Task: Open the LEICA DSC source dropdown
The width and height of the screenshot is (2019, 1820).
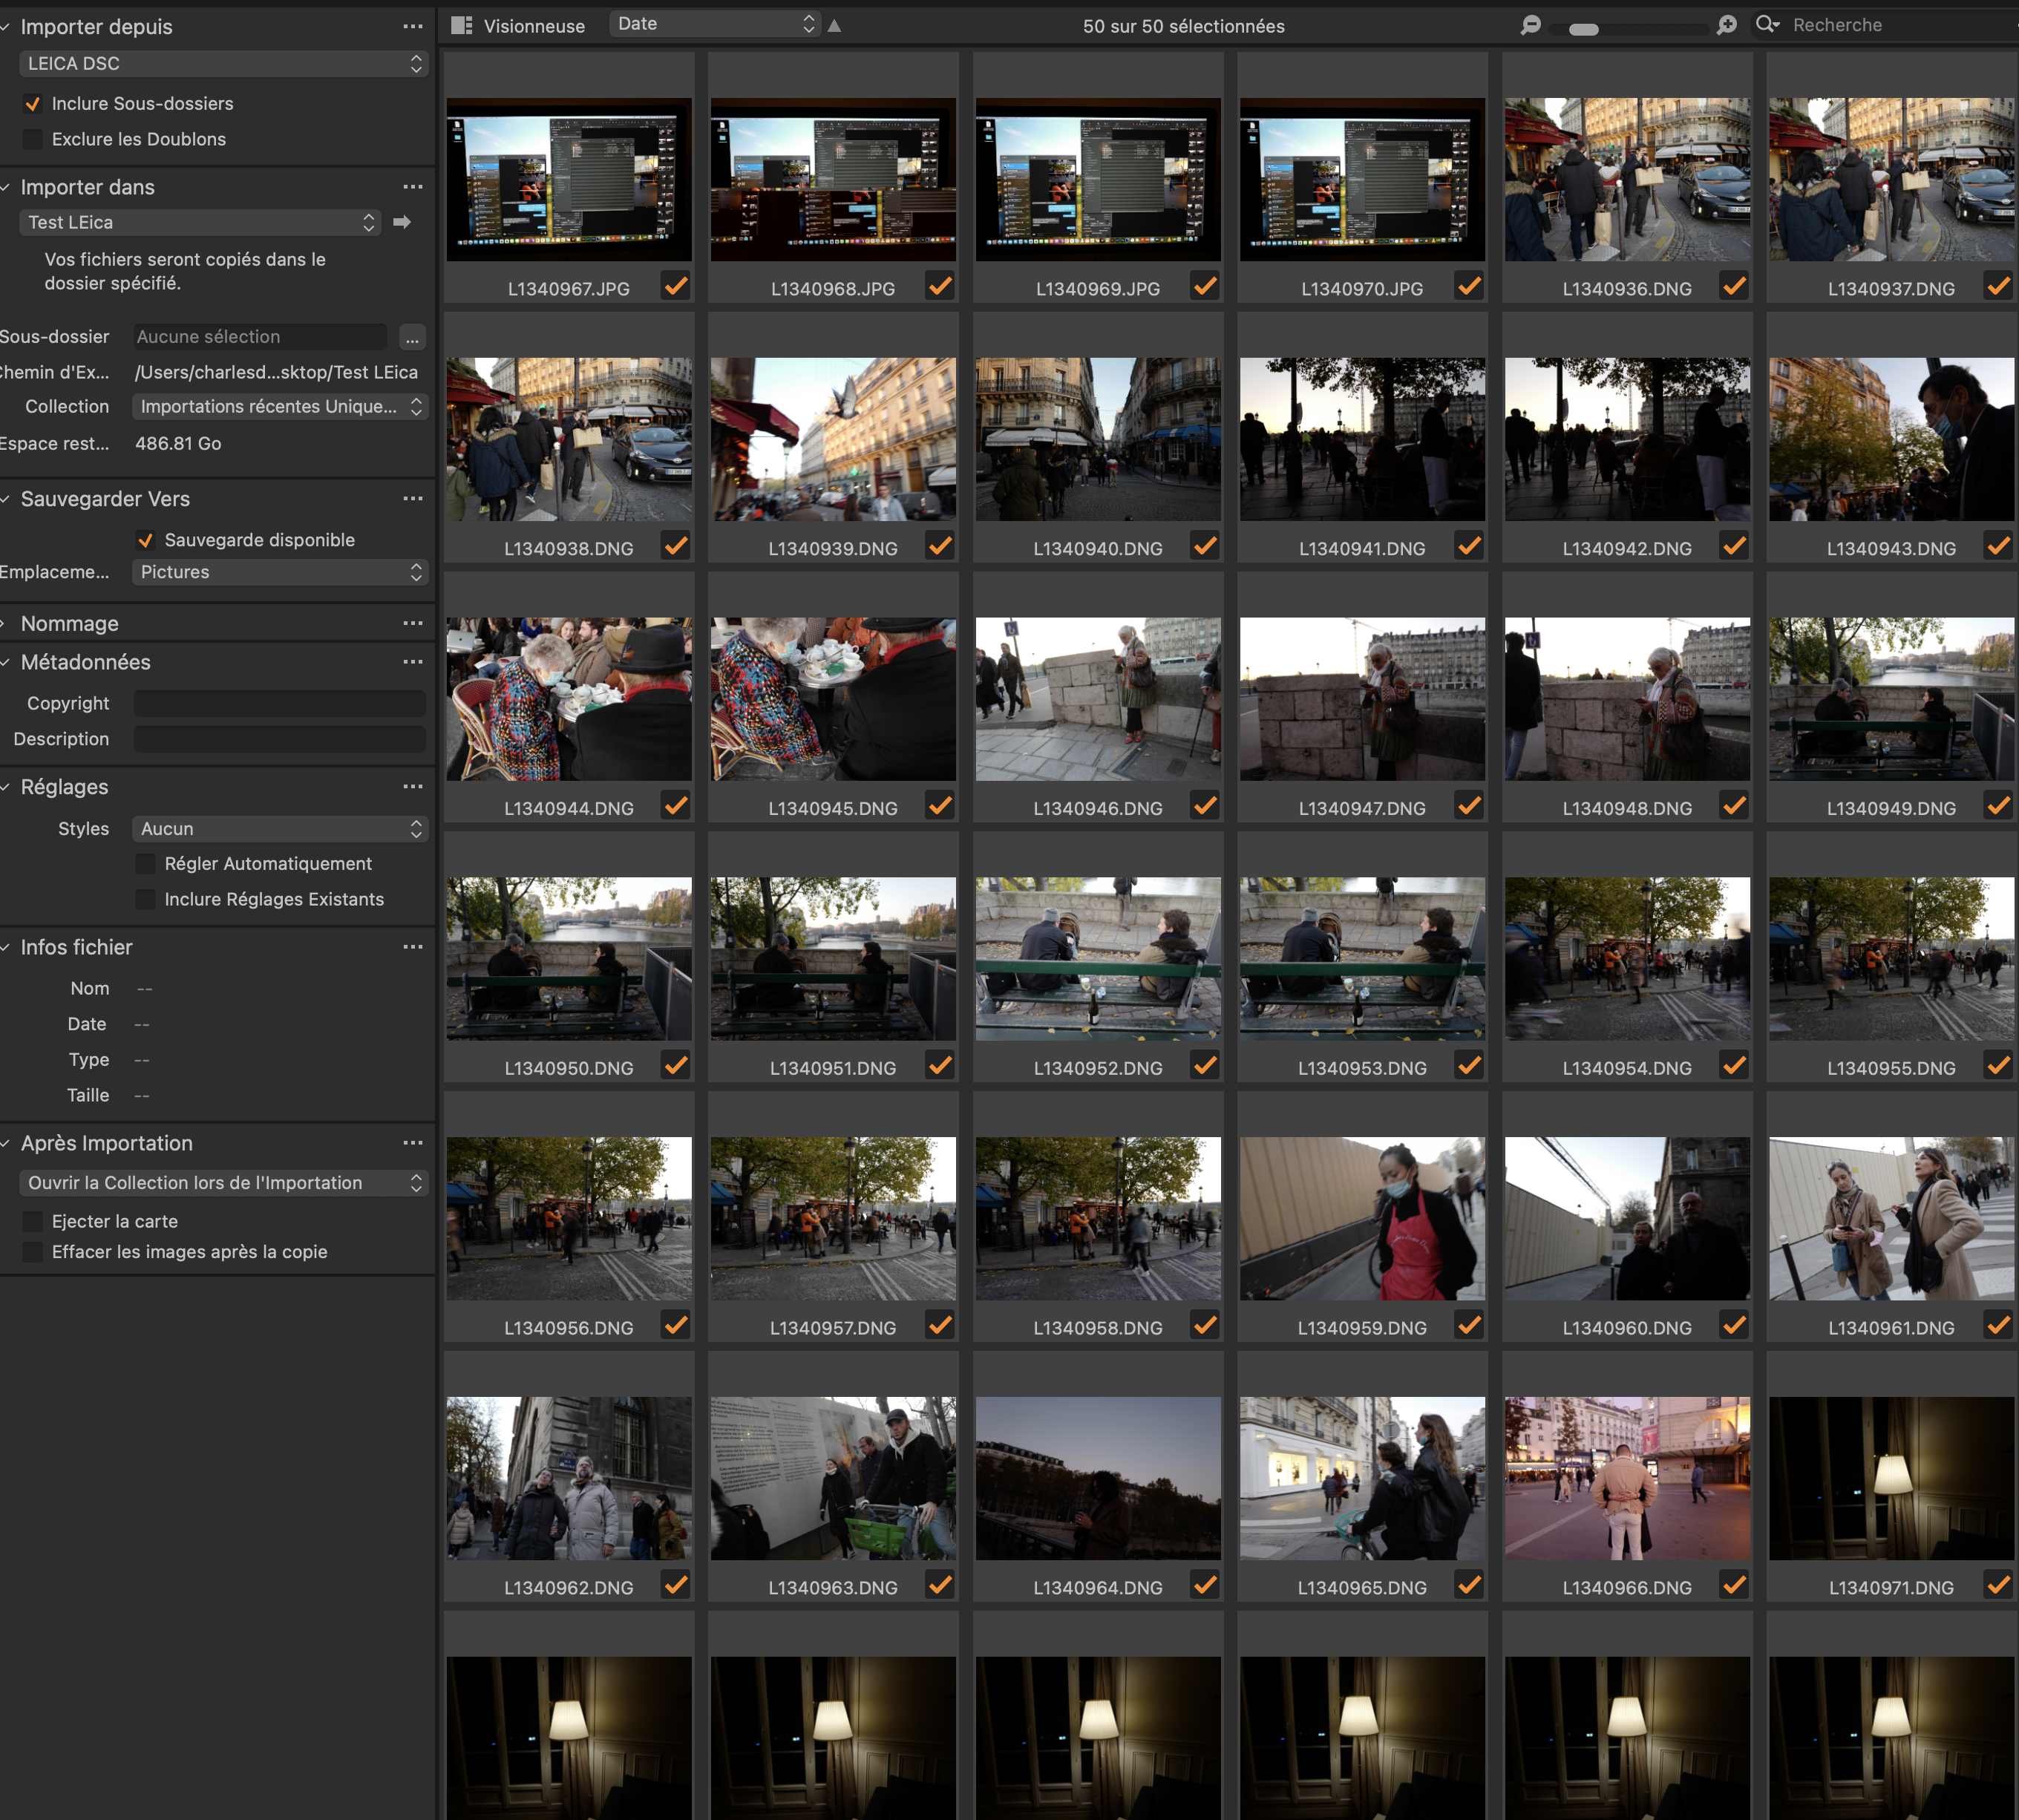Action: pyautogui.click(x=223, y=64)
